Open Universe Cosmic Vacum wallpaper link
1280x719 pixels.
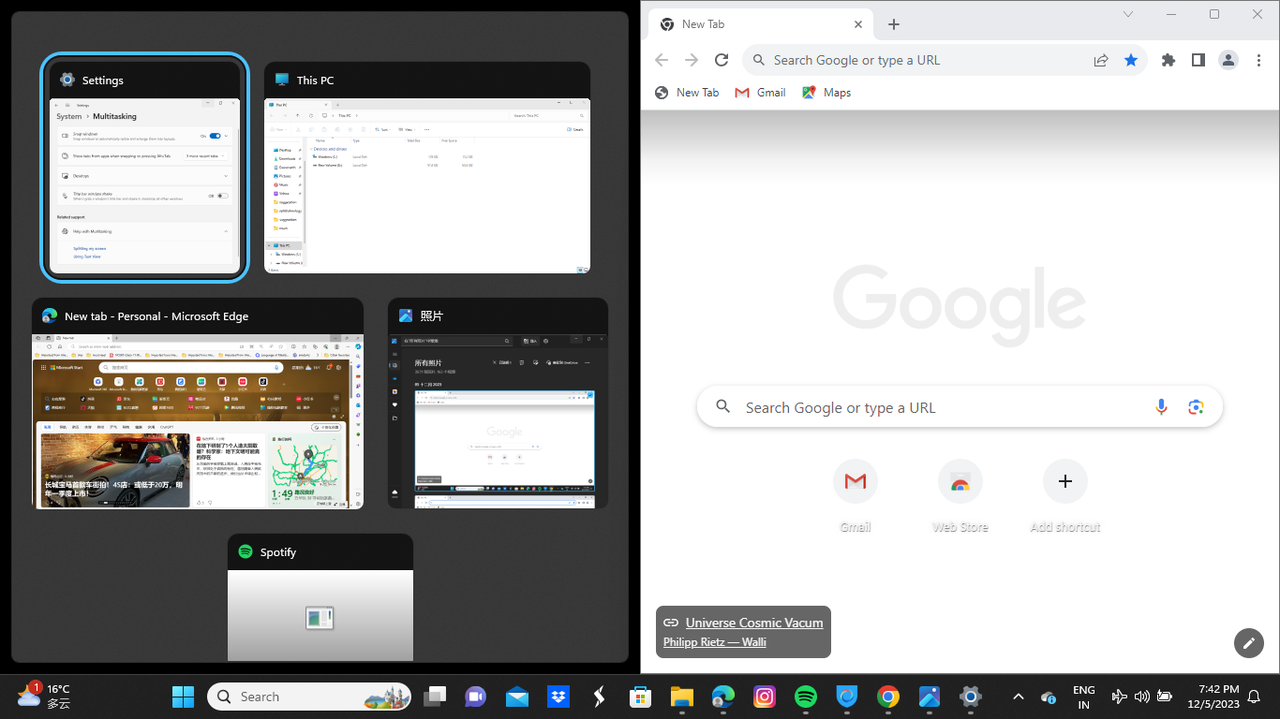[x=754, y=622]
